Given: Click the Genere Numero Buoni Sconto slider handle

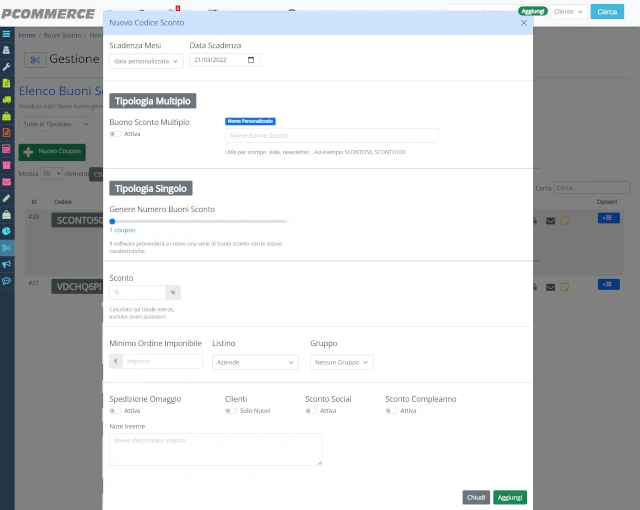Looking at the screenshot, I should pos(112,222).
